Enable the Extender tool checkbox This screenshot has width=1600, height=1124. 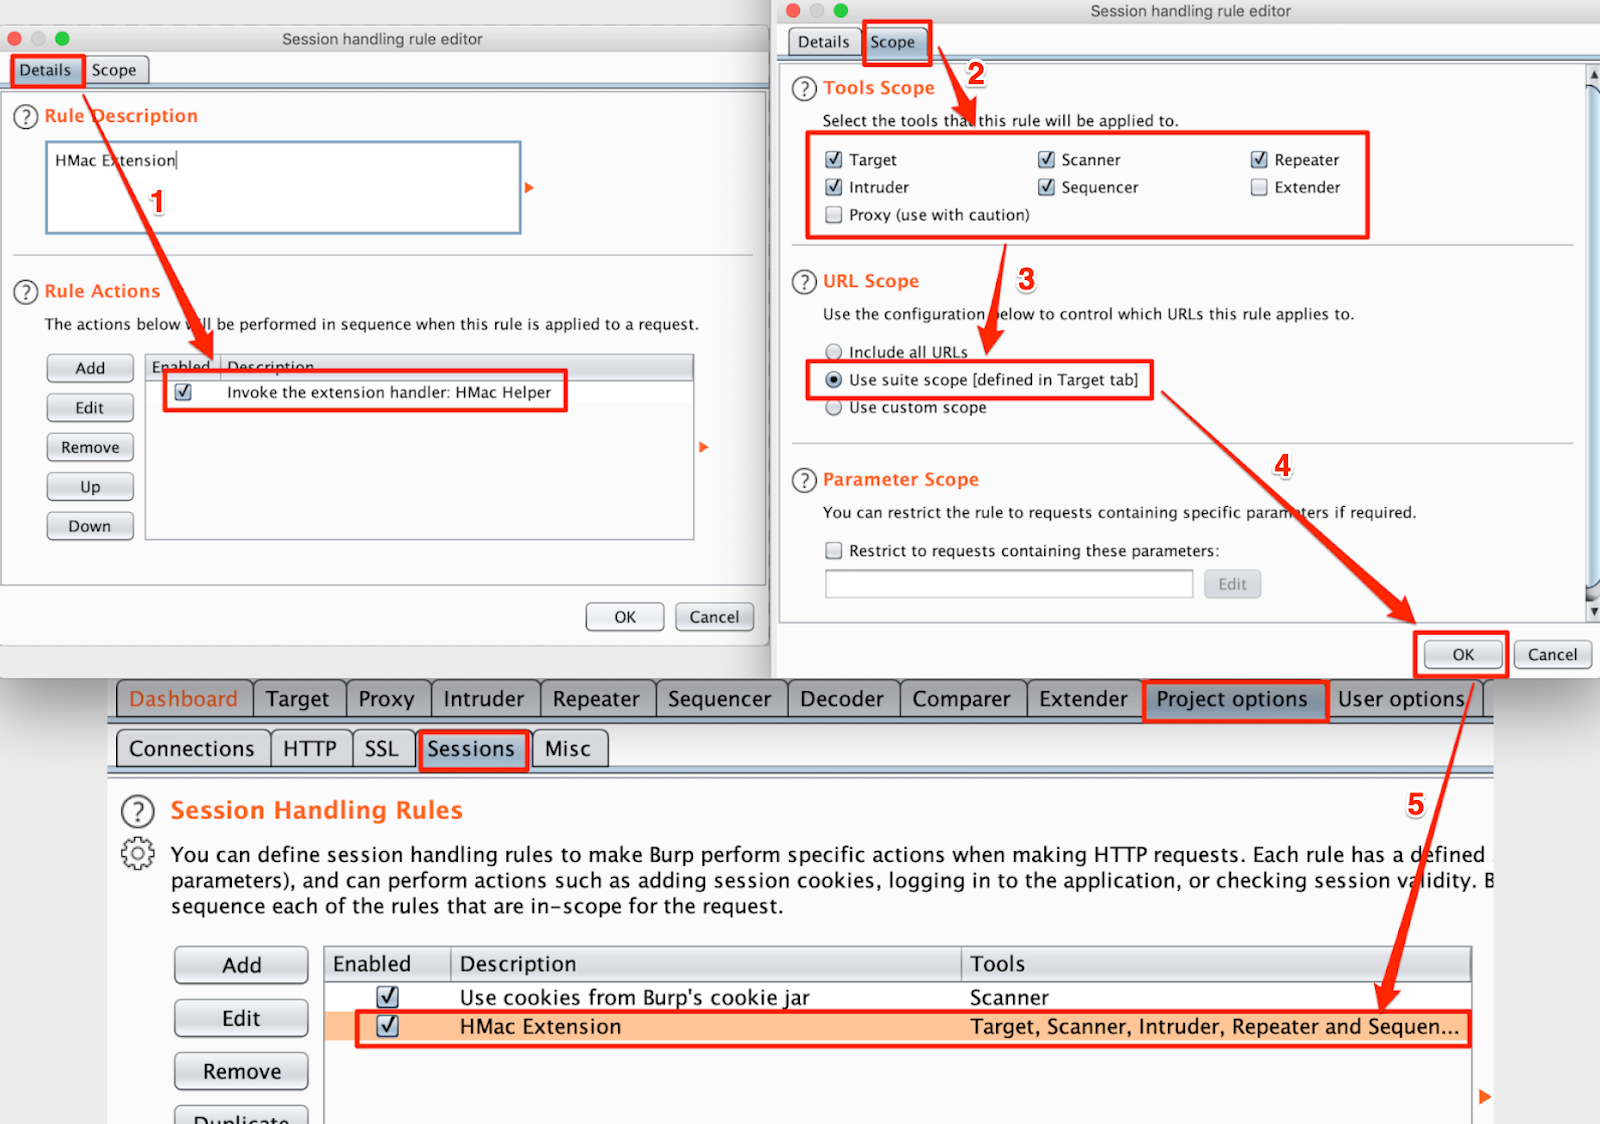coord(1259,187)
